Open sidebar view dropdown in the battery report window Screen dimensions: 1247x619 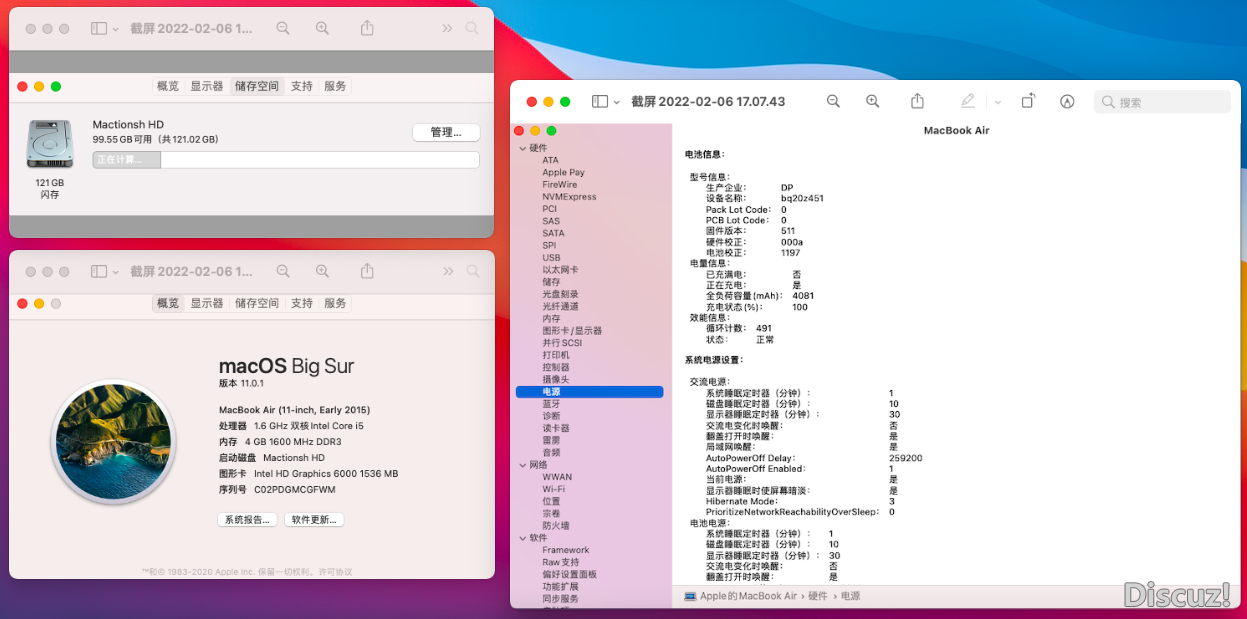pos(606,102)
